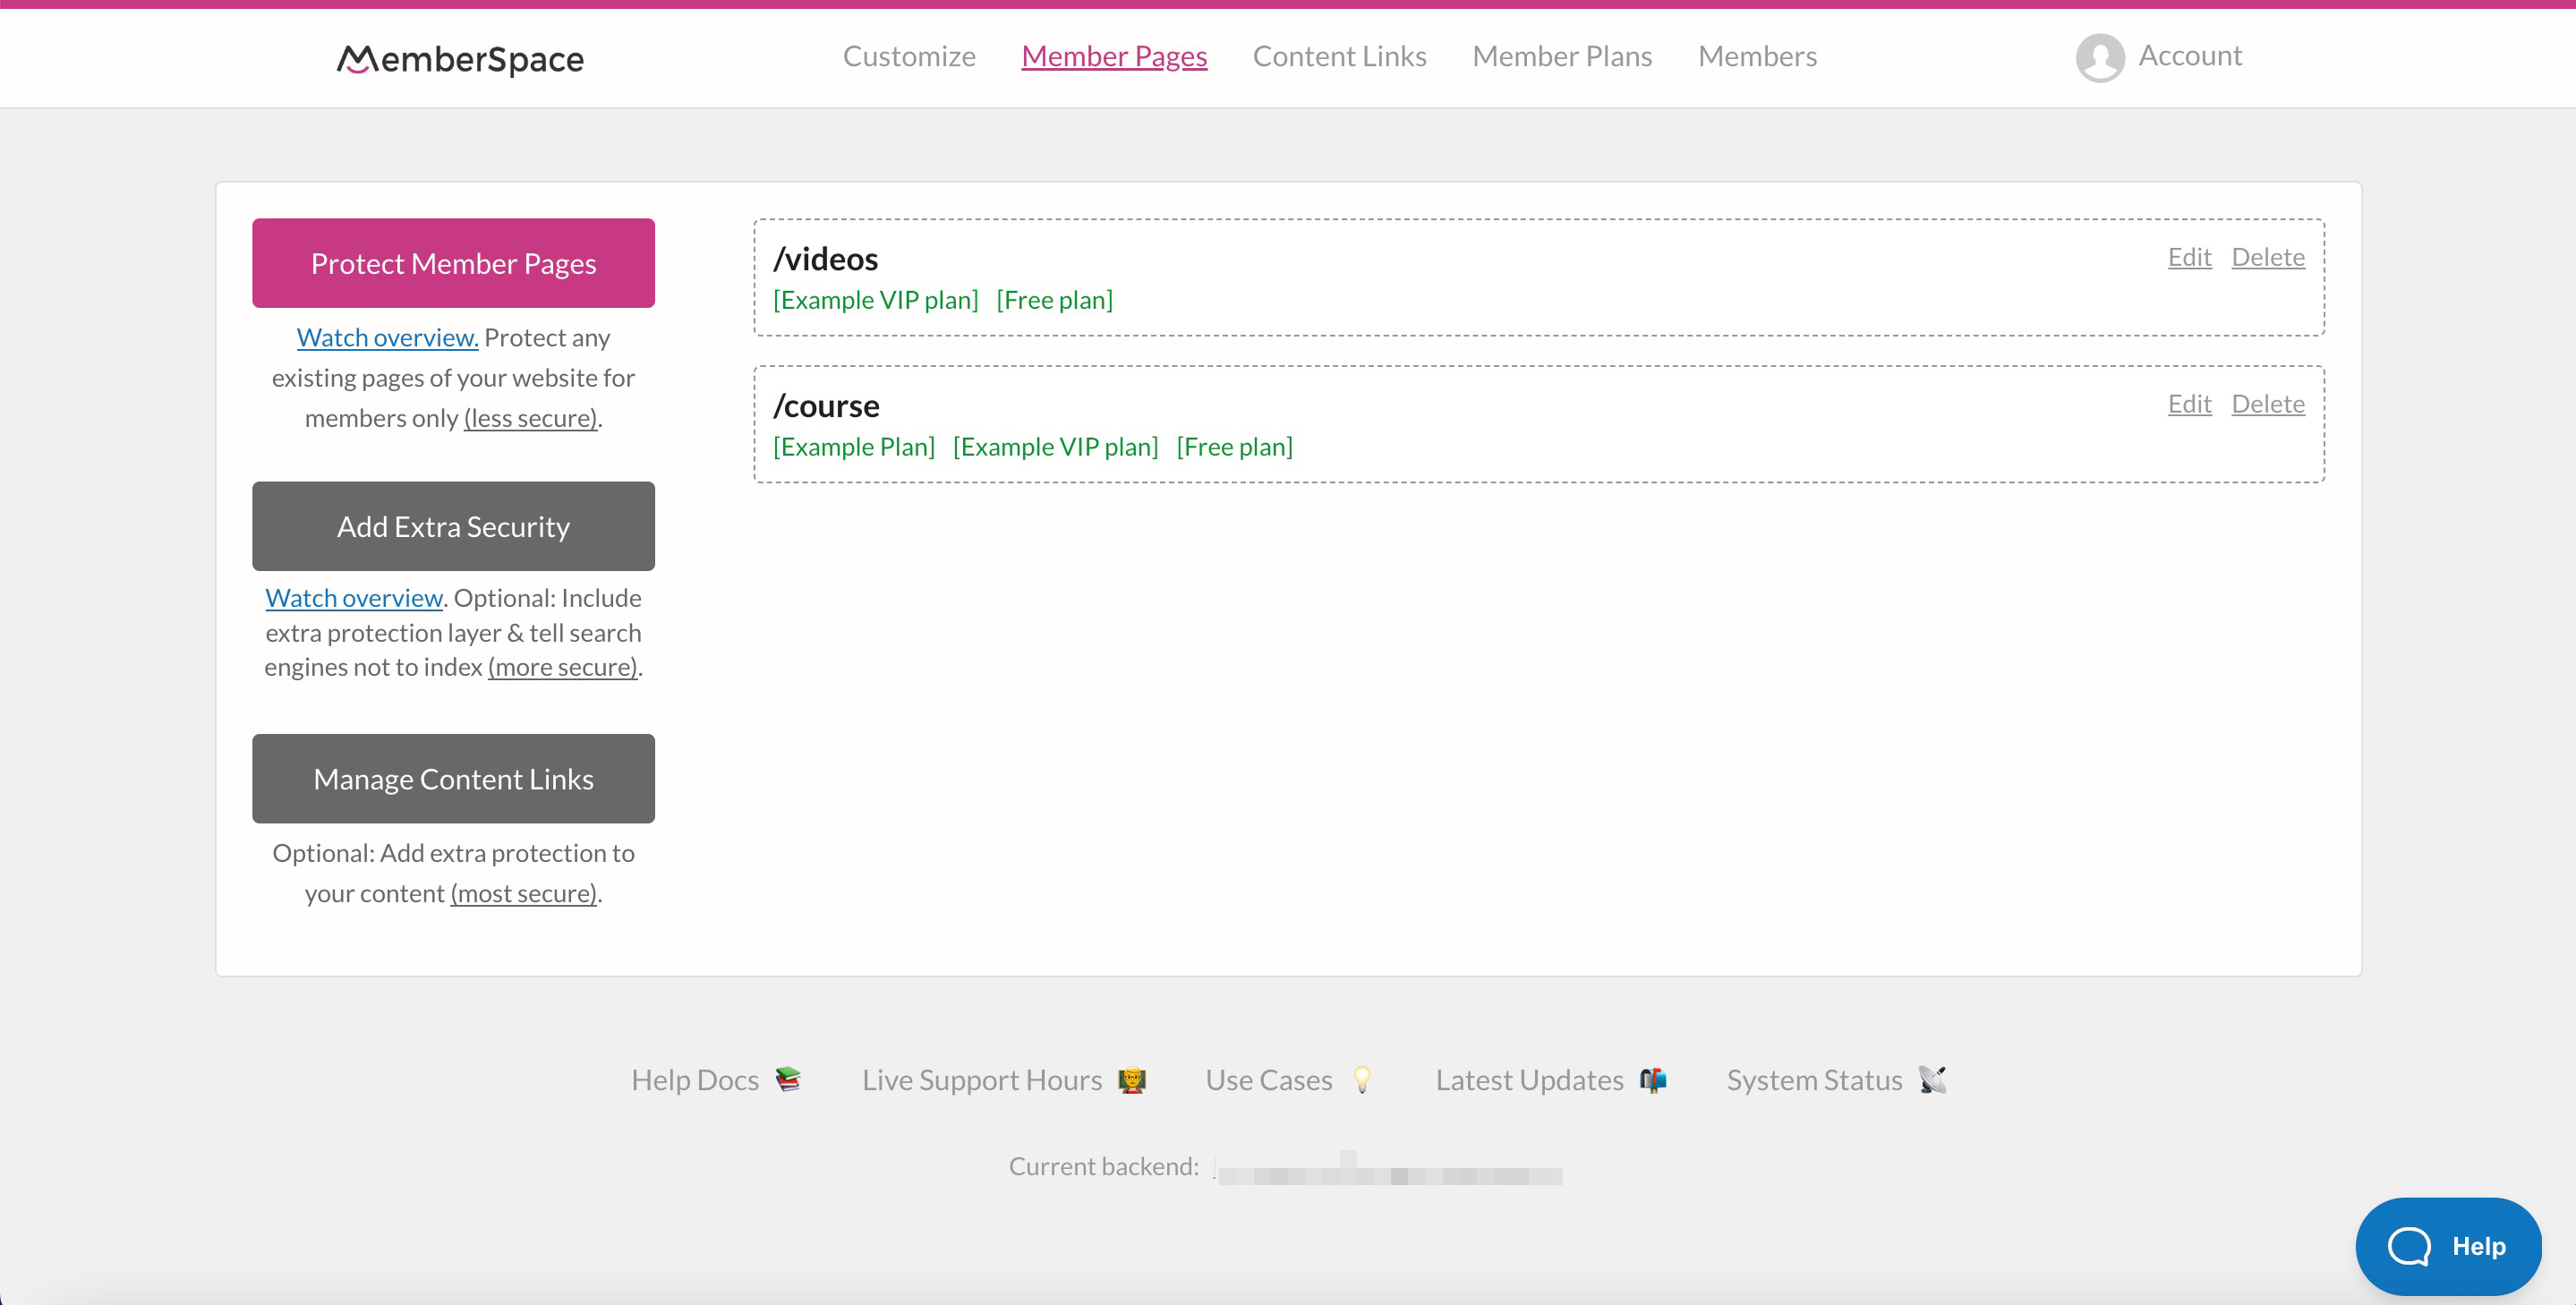Delete the /course member page
Viewport: 2576px width, 1305px height.
tap(2268, 403)
